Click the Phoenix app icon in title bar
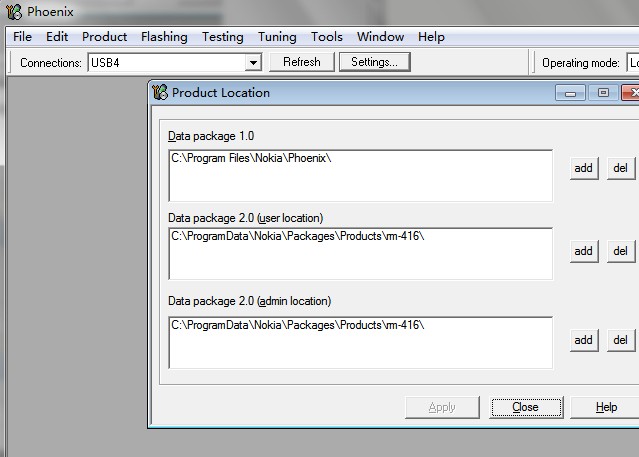 13,11
